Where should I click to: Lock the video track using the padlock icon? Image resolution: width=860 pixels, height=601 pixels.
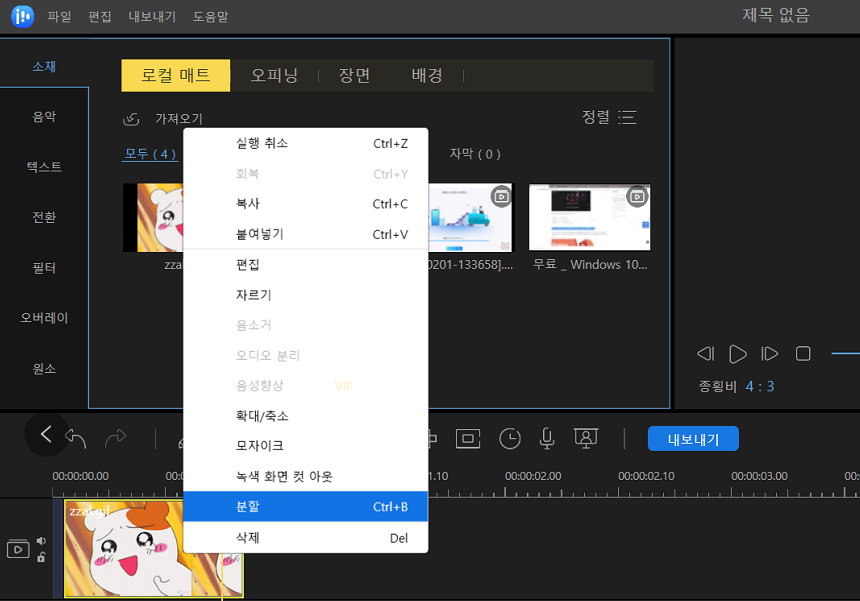click(x=41, y=557)
